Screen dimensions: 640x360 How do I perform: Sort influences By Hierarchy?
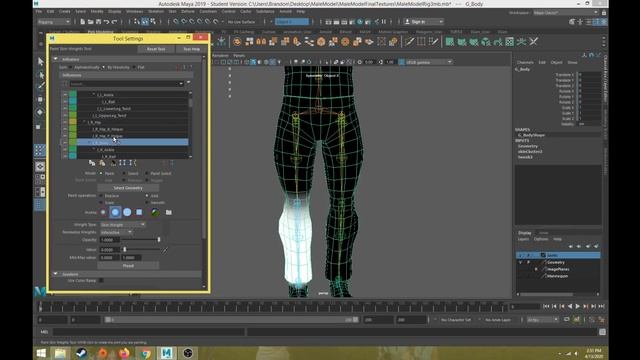104,67
